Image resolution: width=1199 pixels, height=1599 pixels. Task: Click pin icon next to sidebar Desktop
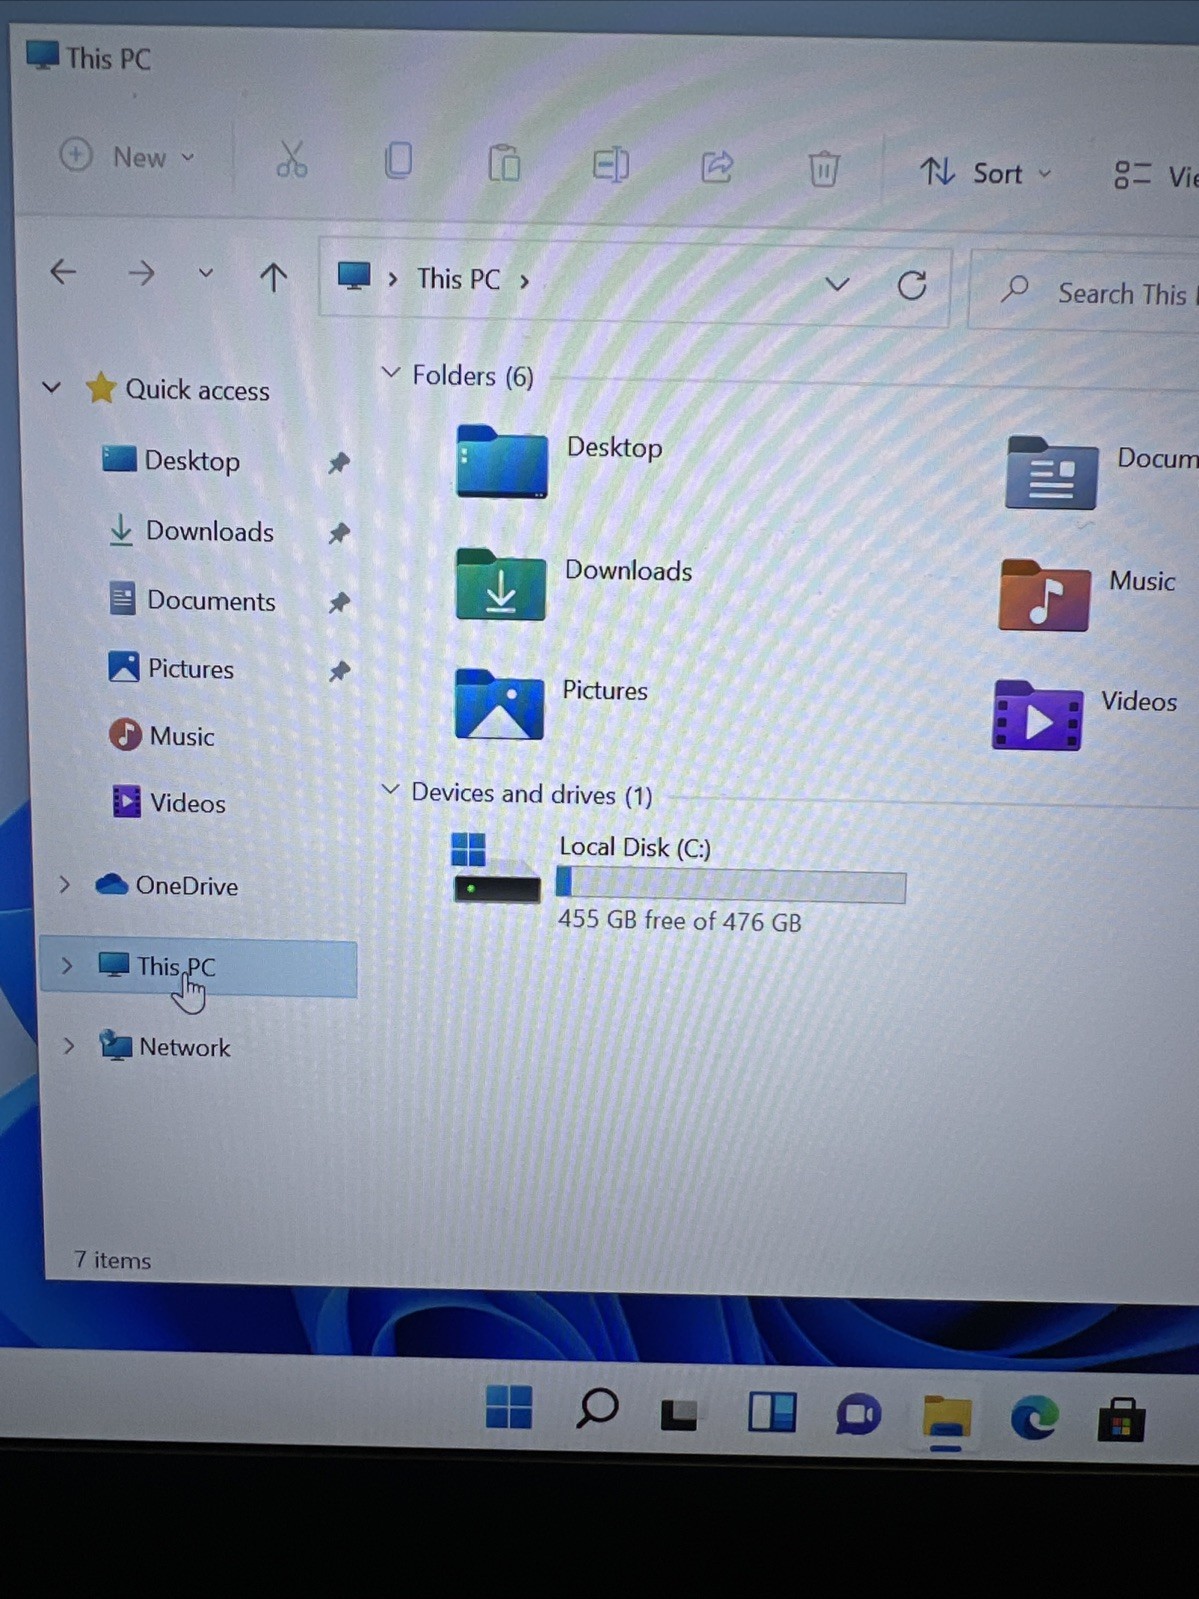coord(339,463)
